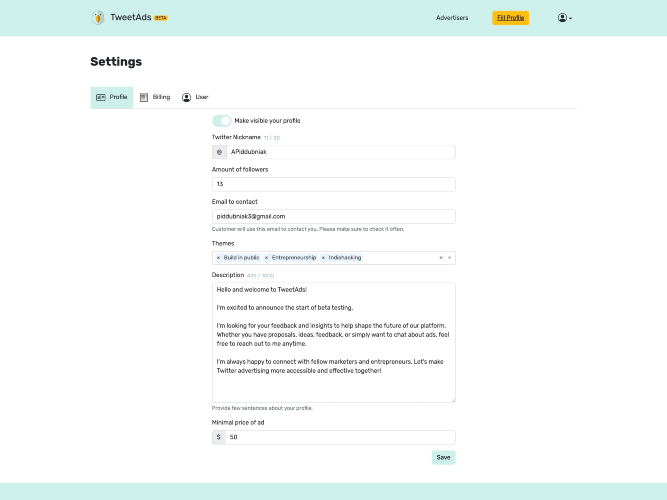Clear all selected themes
This screenshot has width=667, height=500.
[441, 258]
